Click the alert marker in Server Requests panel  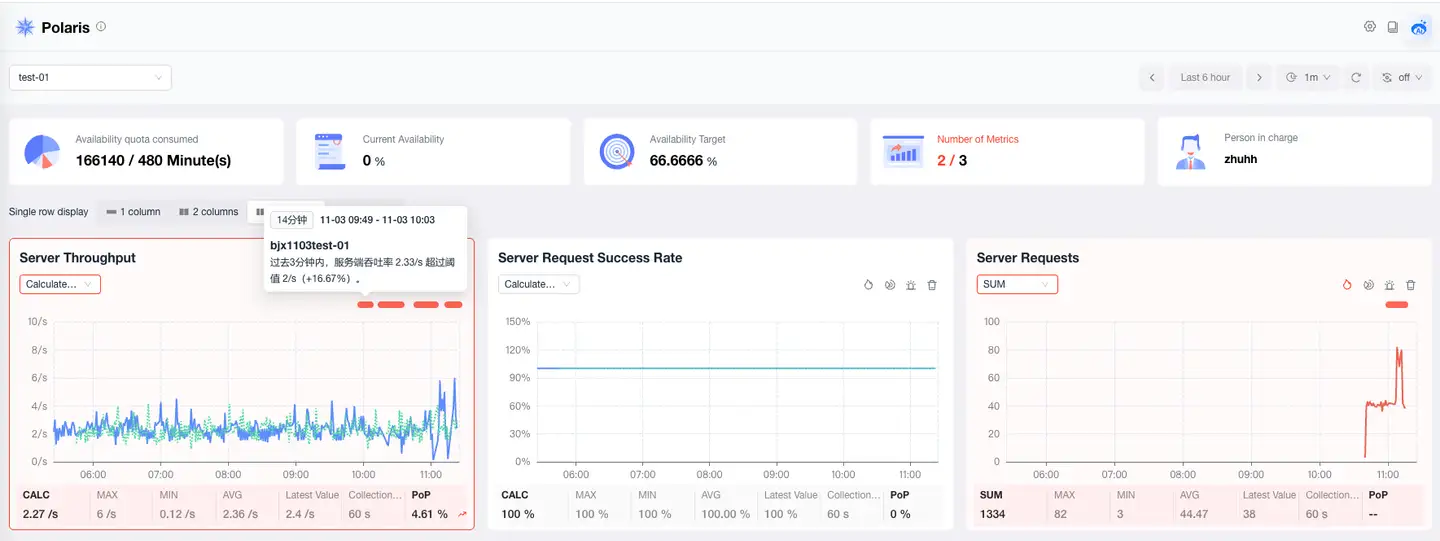tap(1396, 305)
